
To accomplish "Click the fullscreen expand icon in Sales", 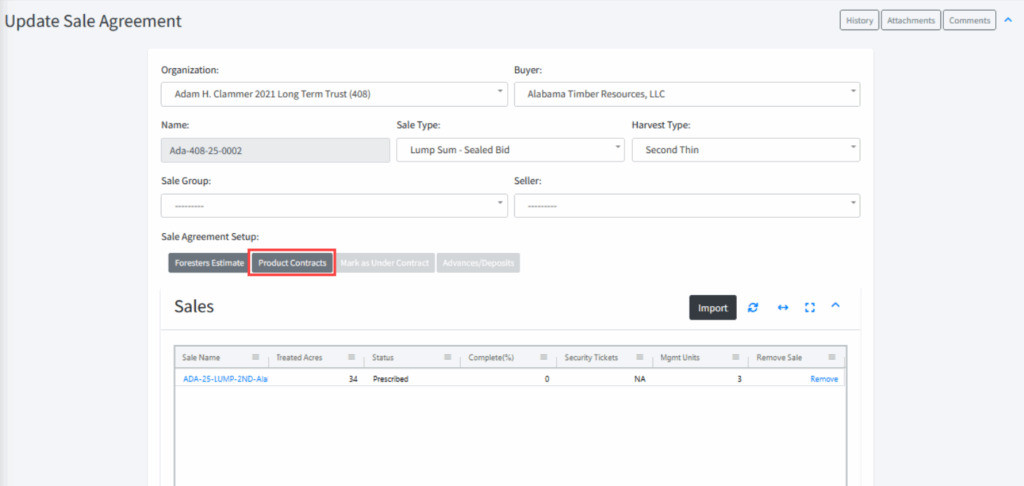I will (x=810, y=308).
